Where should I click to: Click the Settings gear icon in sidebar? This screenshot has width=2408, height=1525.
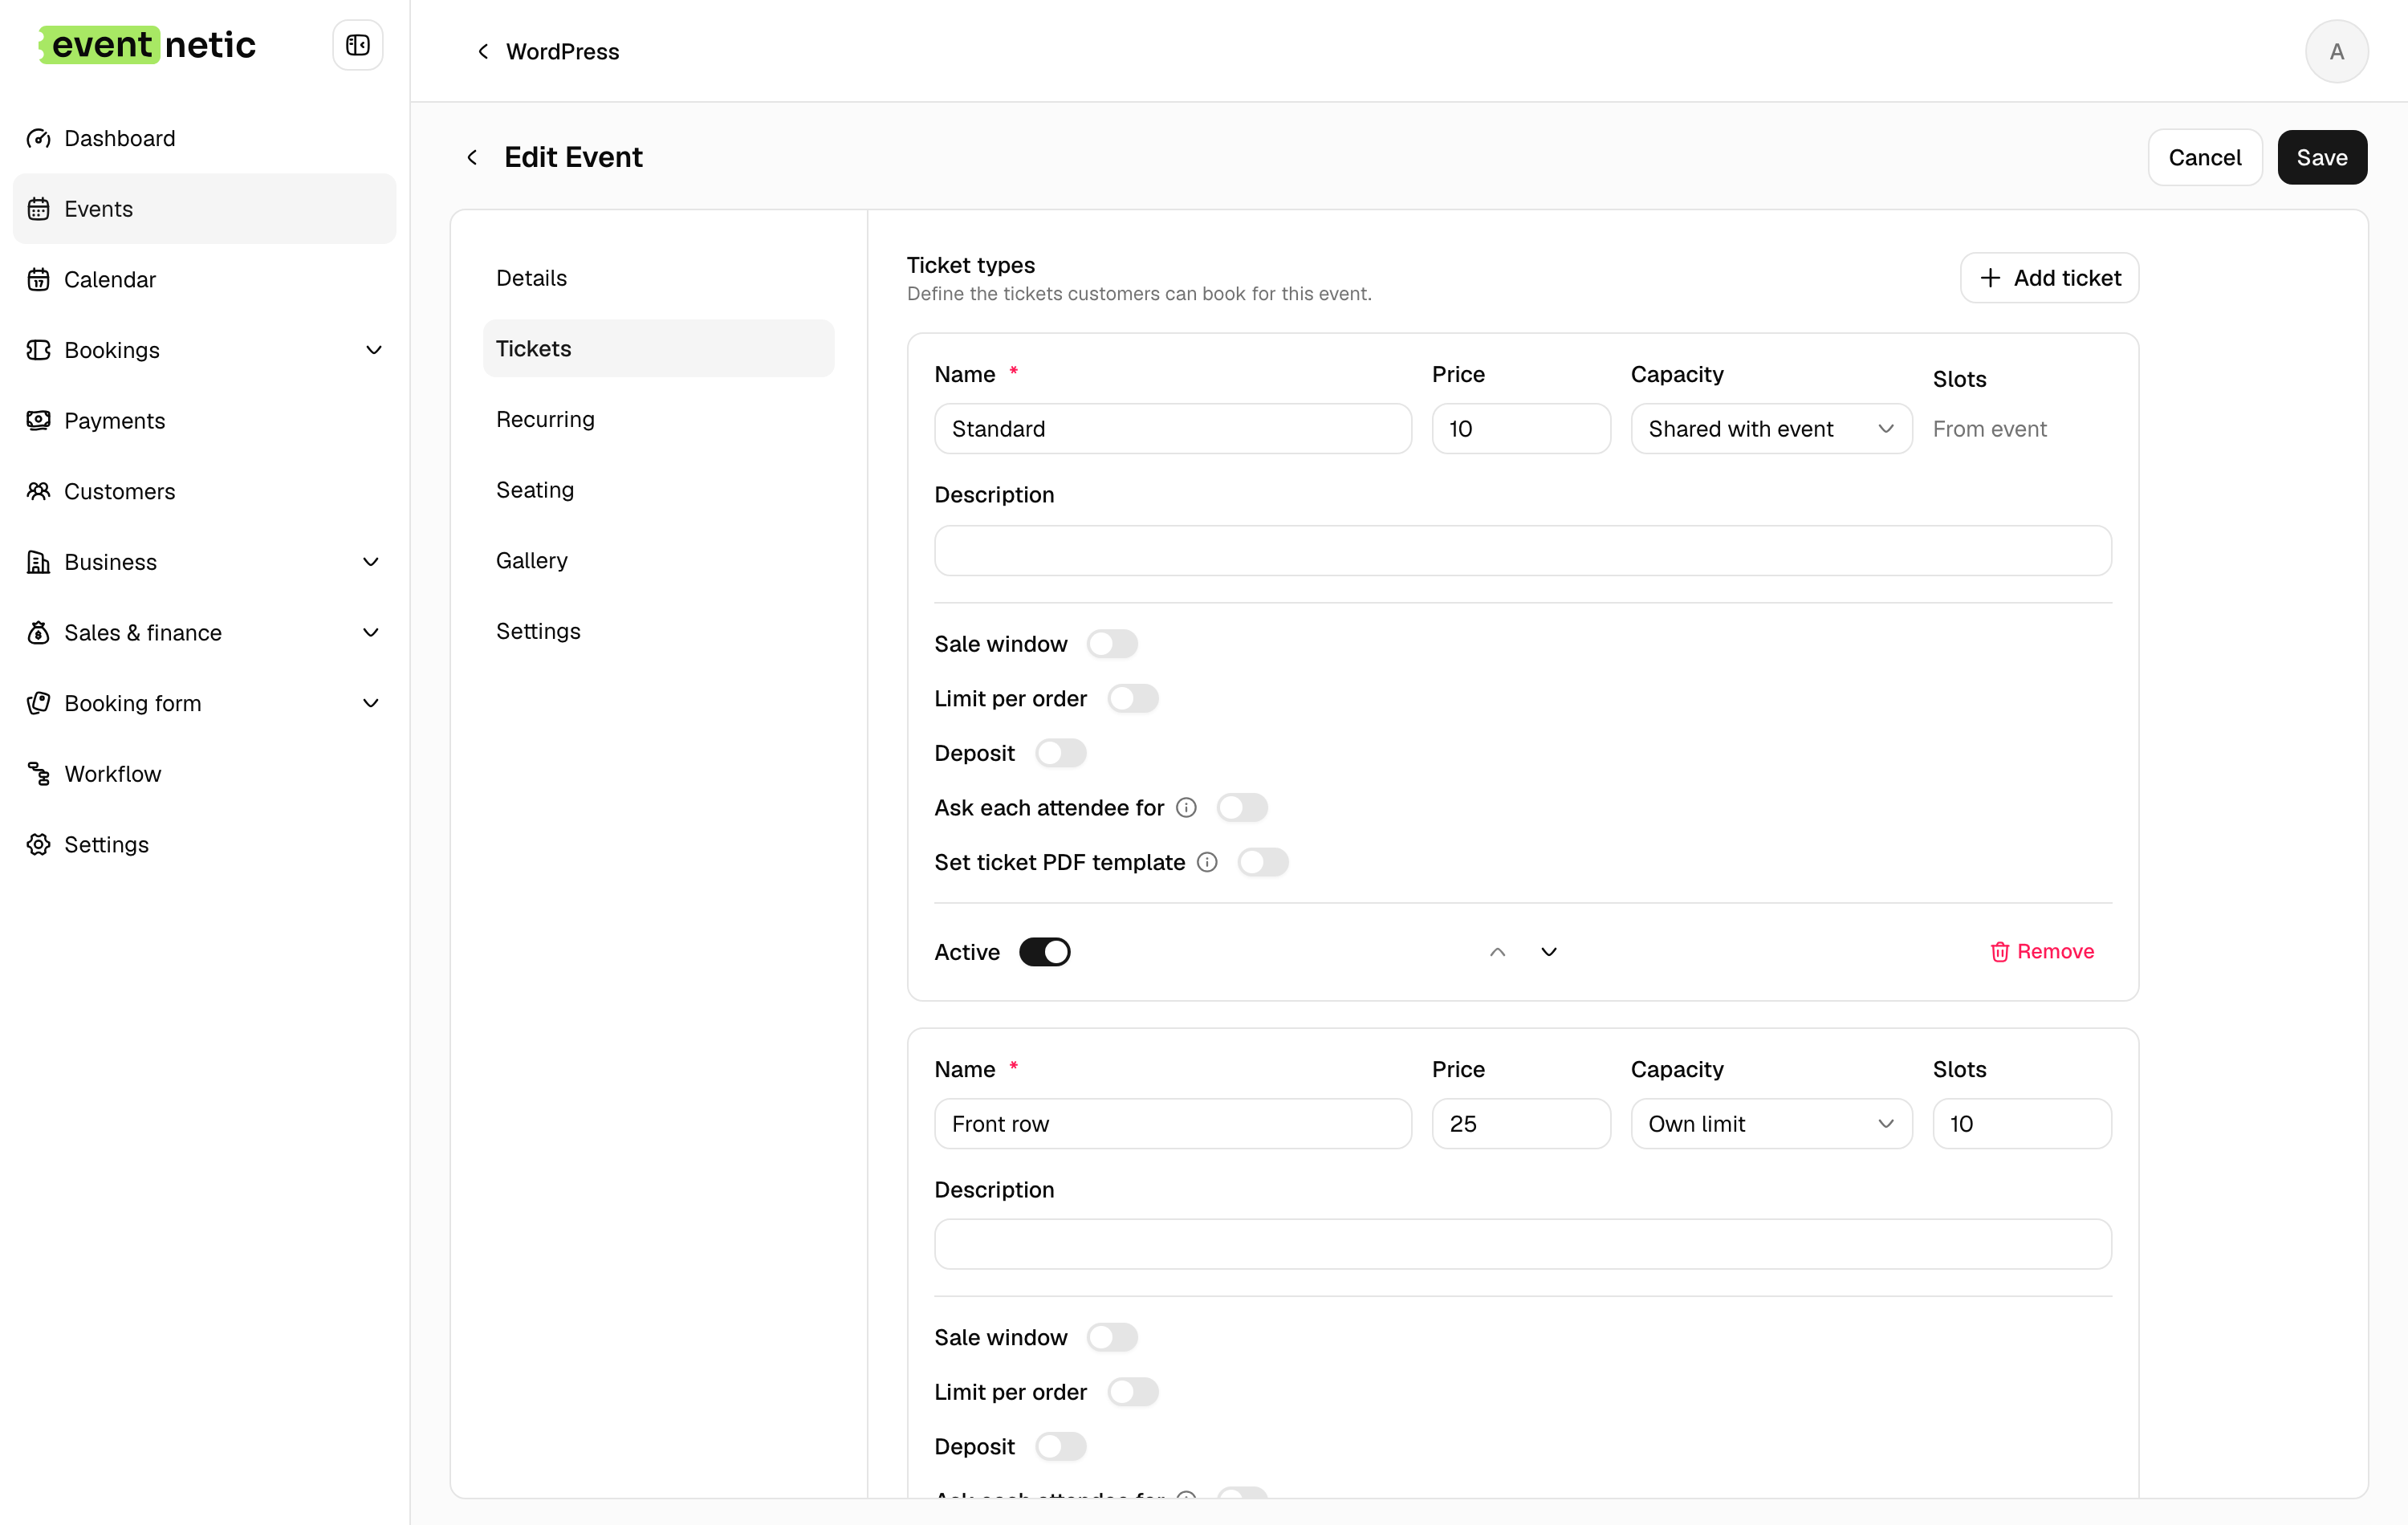(38, 845)
